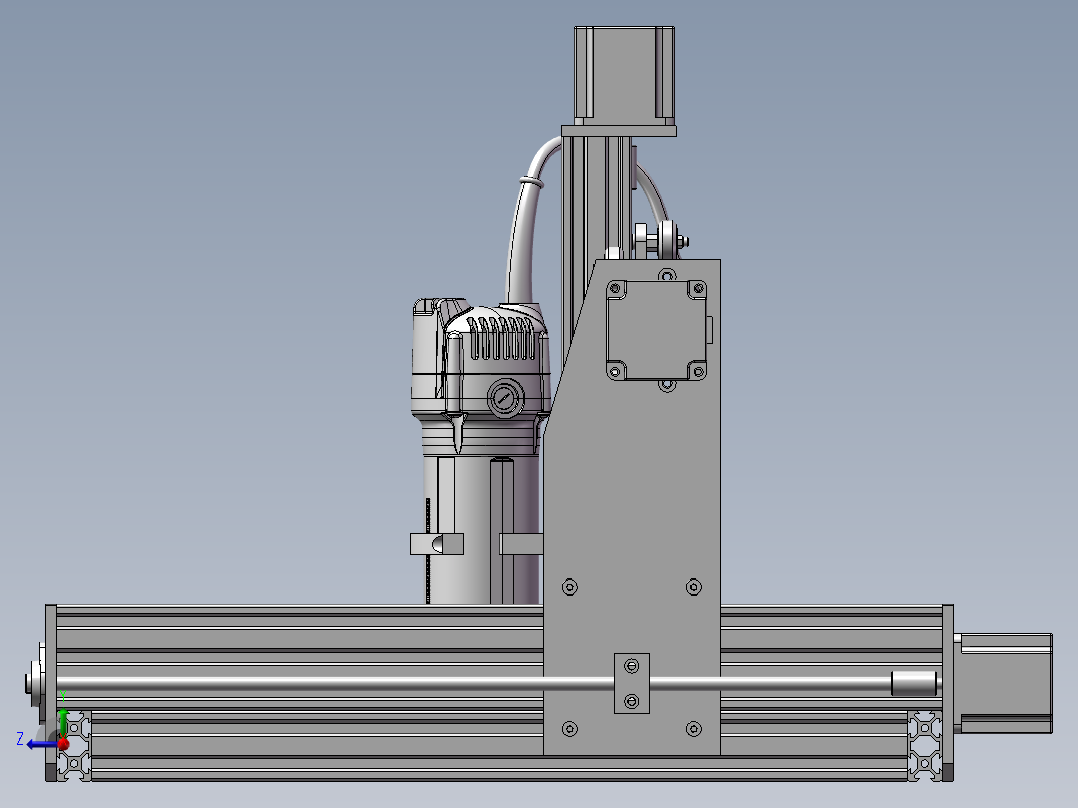Select the round dial on router body
The width and height of the screenshot is (1078, 808).
pos(505,398)
